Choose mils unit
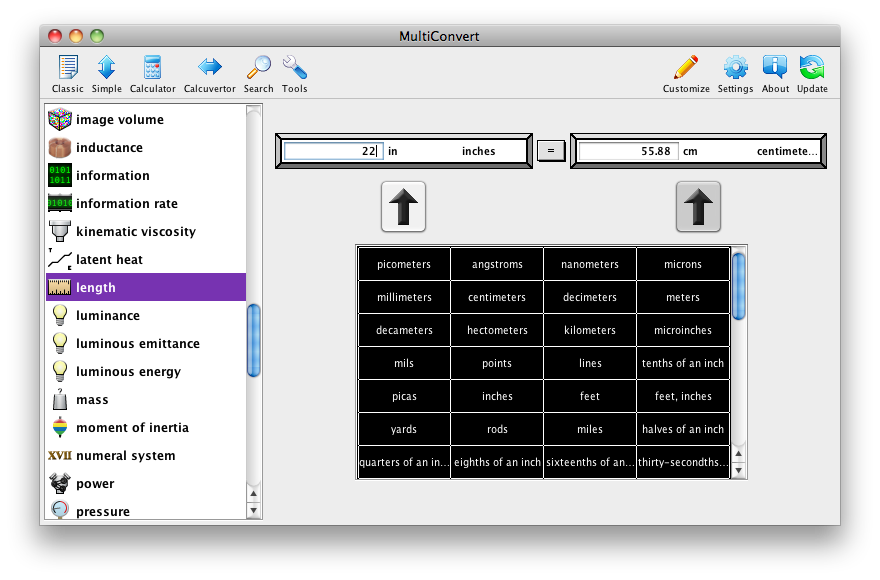 coord(404,363)
